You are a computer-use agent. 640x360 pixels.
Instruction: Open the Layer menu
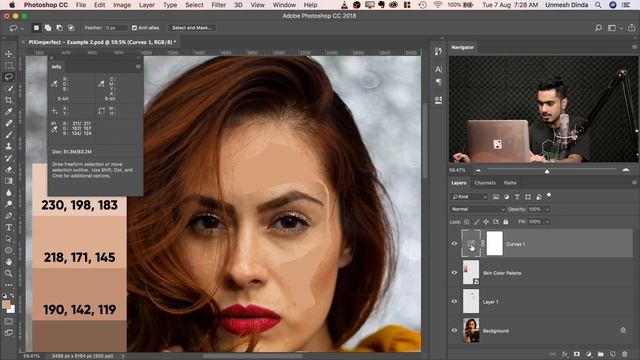[147, 5]
